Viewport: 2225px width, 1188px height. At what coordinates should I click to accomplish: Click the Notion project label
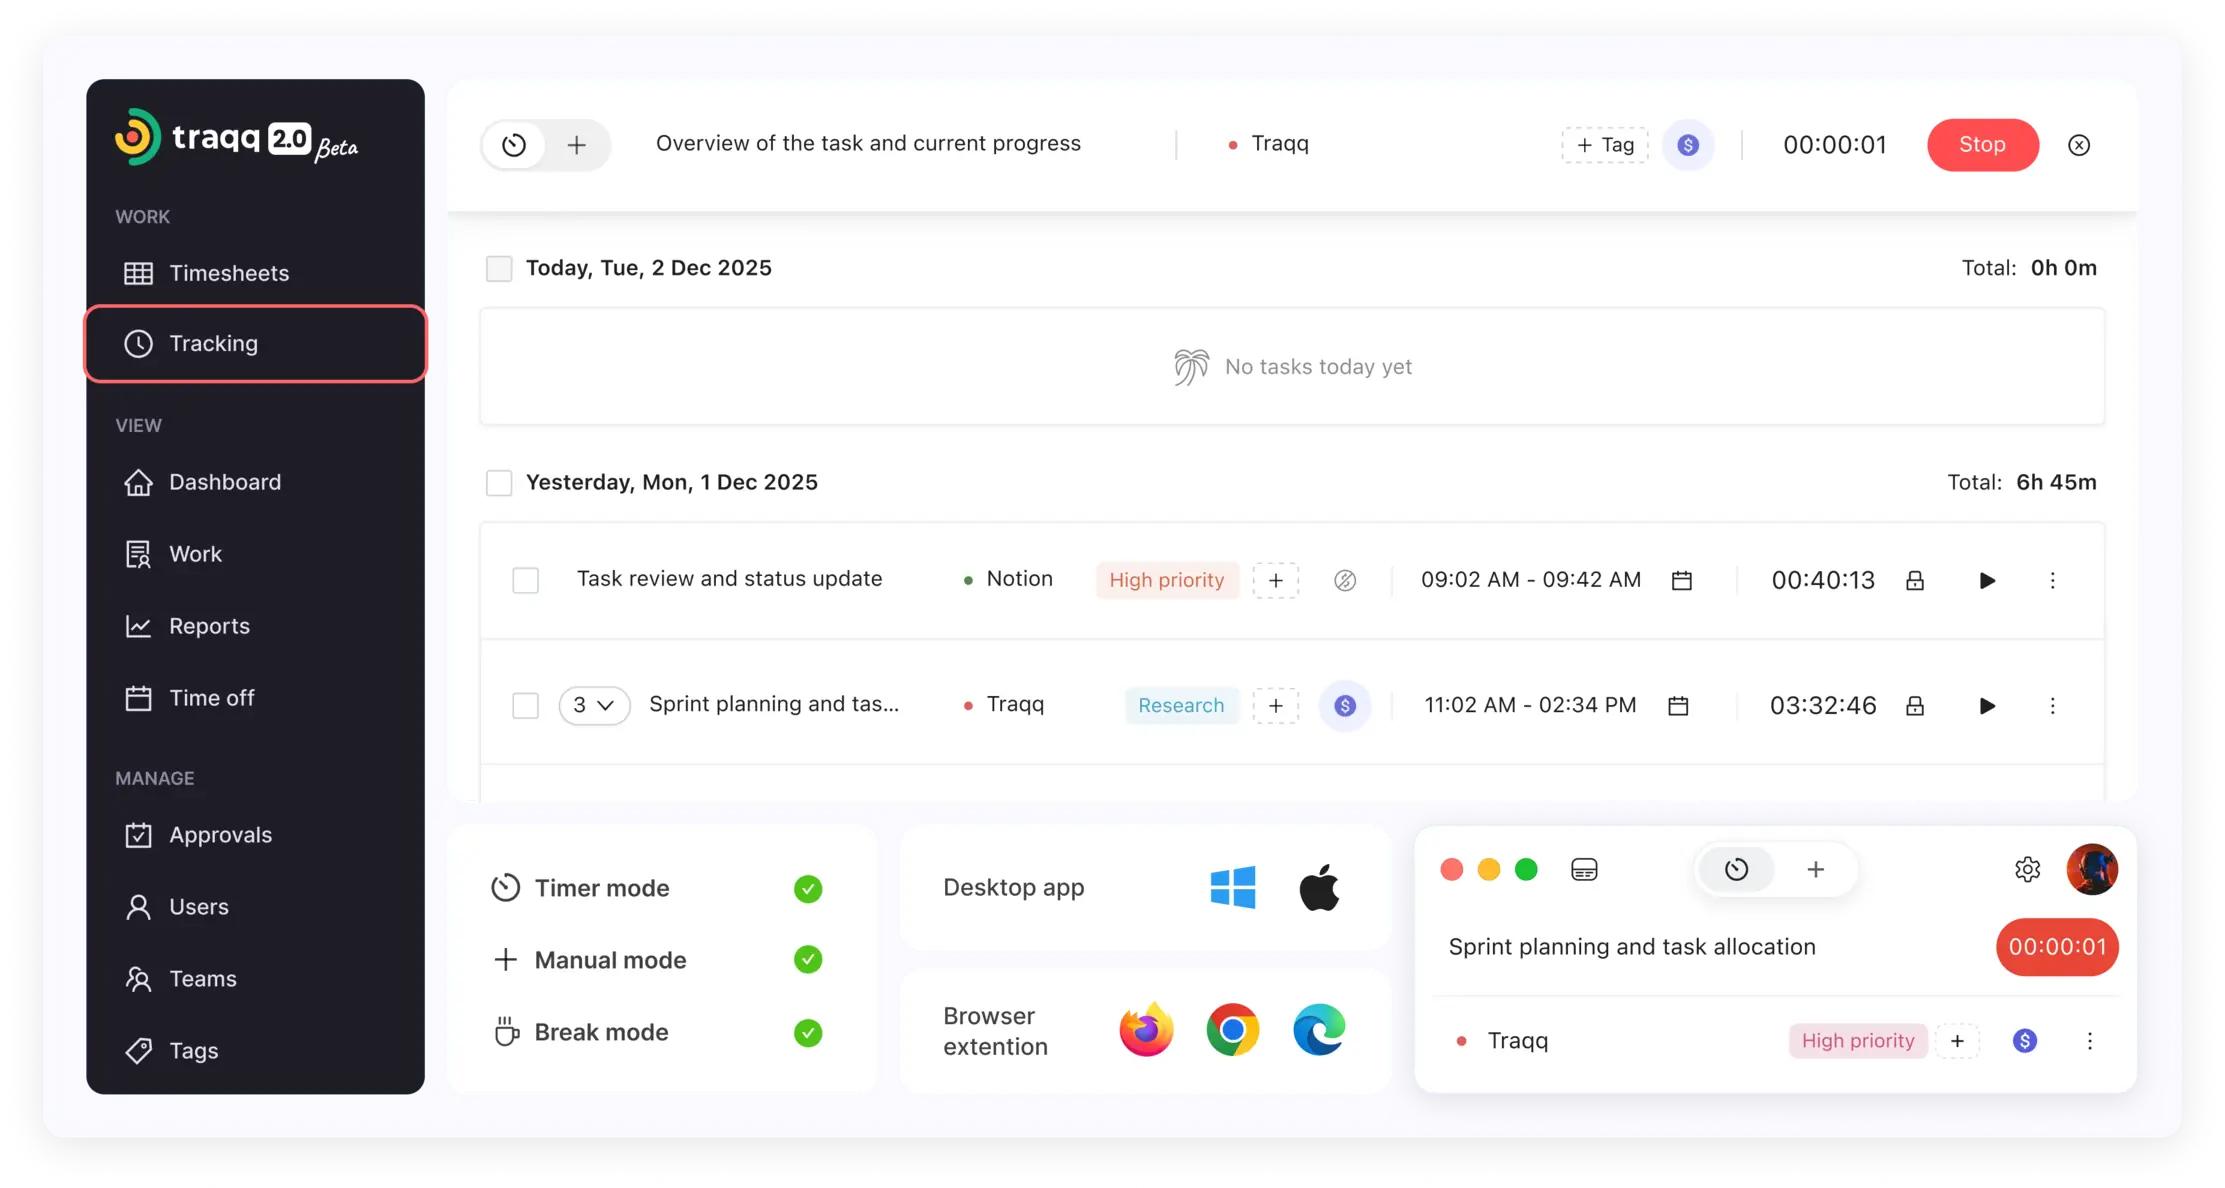point(1008,579)
